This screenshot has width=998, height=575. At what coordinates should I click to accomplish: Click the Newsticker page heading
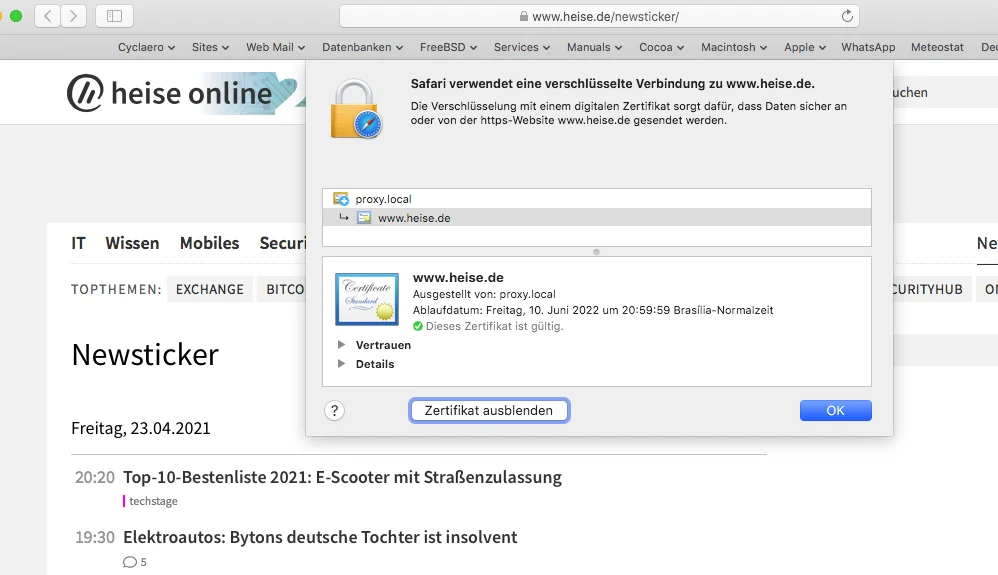[145, 355]
